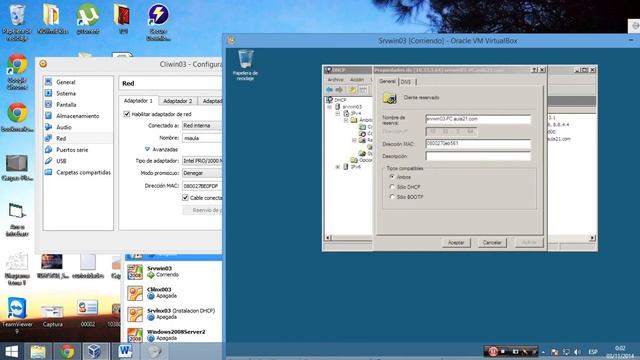The width and height of the screenshot is (640, 360).
Task: Open Archivo menu in DHCP console
Action: (x=336, y=80)
